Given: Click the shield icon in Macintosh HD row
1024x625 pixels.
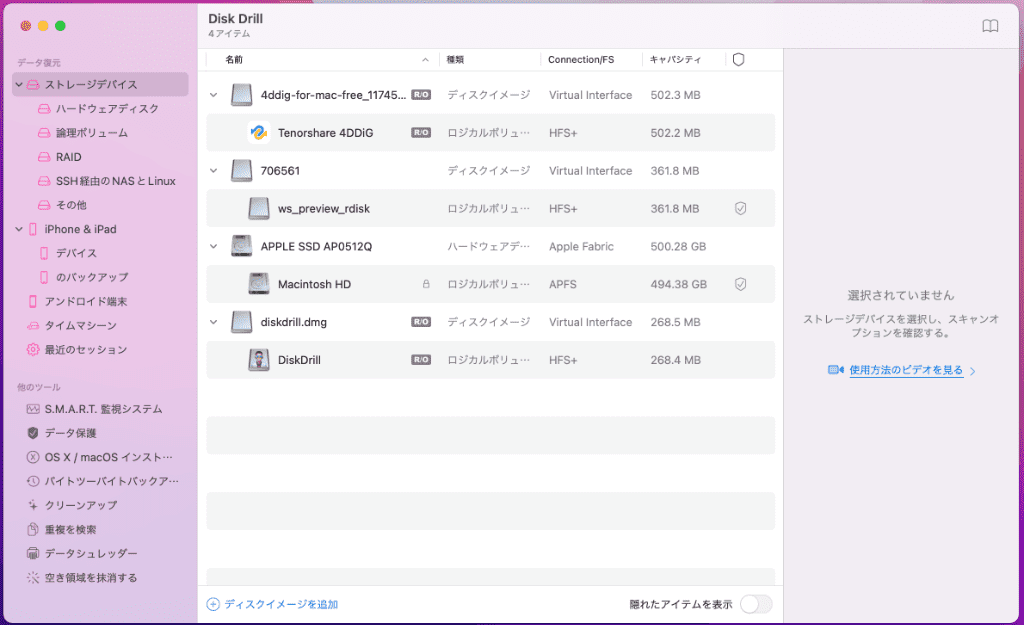Looking at the screenshot, I should 741,284.
